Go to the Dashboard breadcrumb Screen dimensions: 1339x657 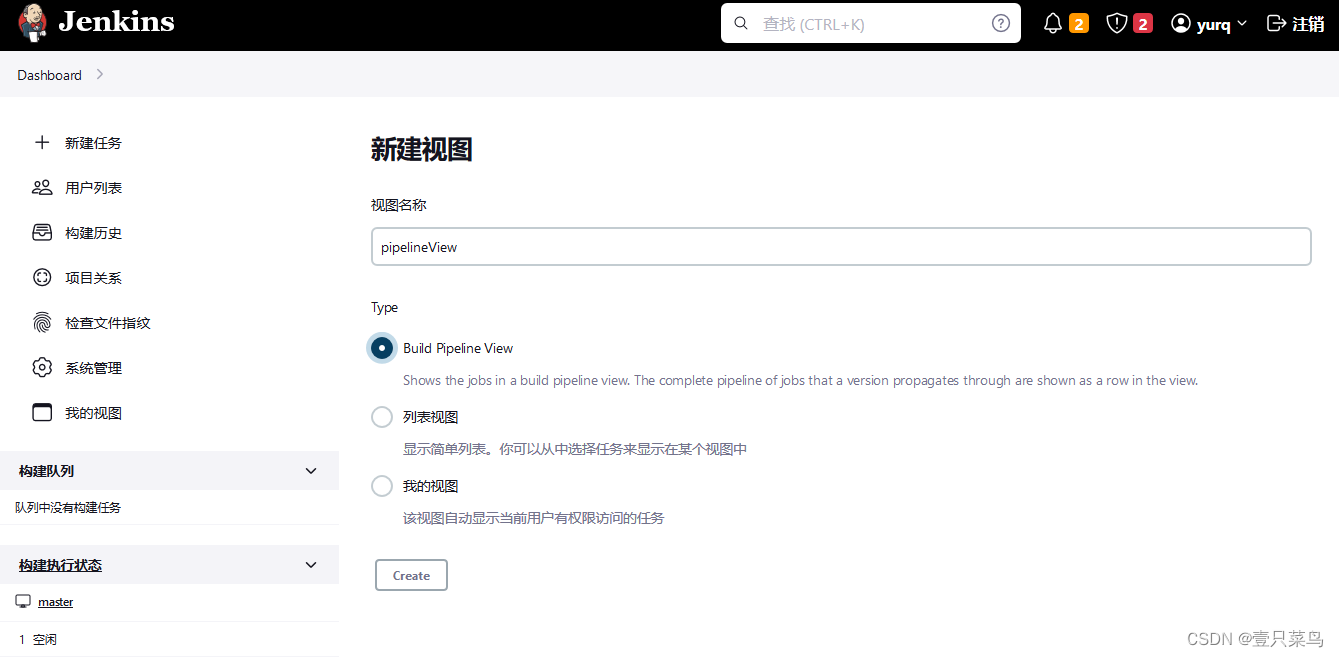tap(49, 75)
